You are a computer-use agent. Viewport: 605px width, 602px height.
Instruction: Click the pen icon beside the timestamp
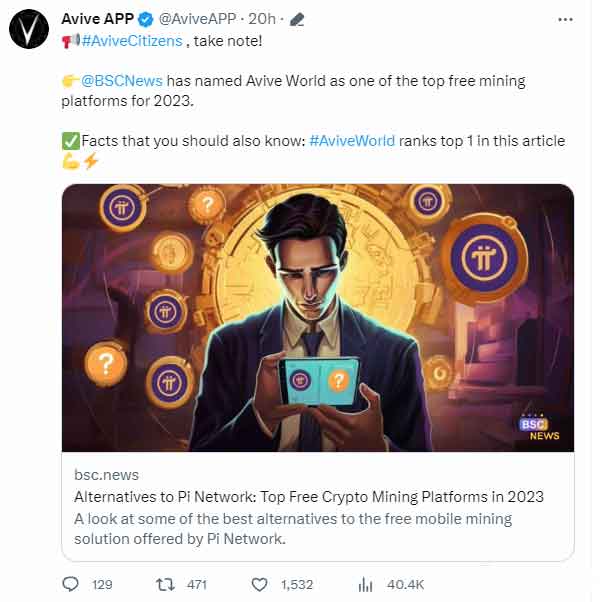[x=297, y=19]
